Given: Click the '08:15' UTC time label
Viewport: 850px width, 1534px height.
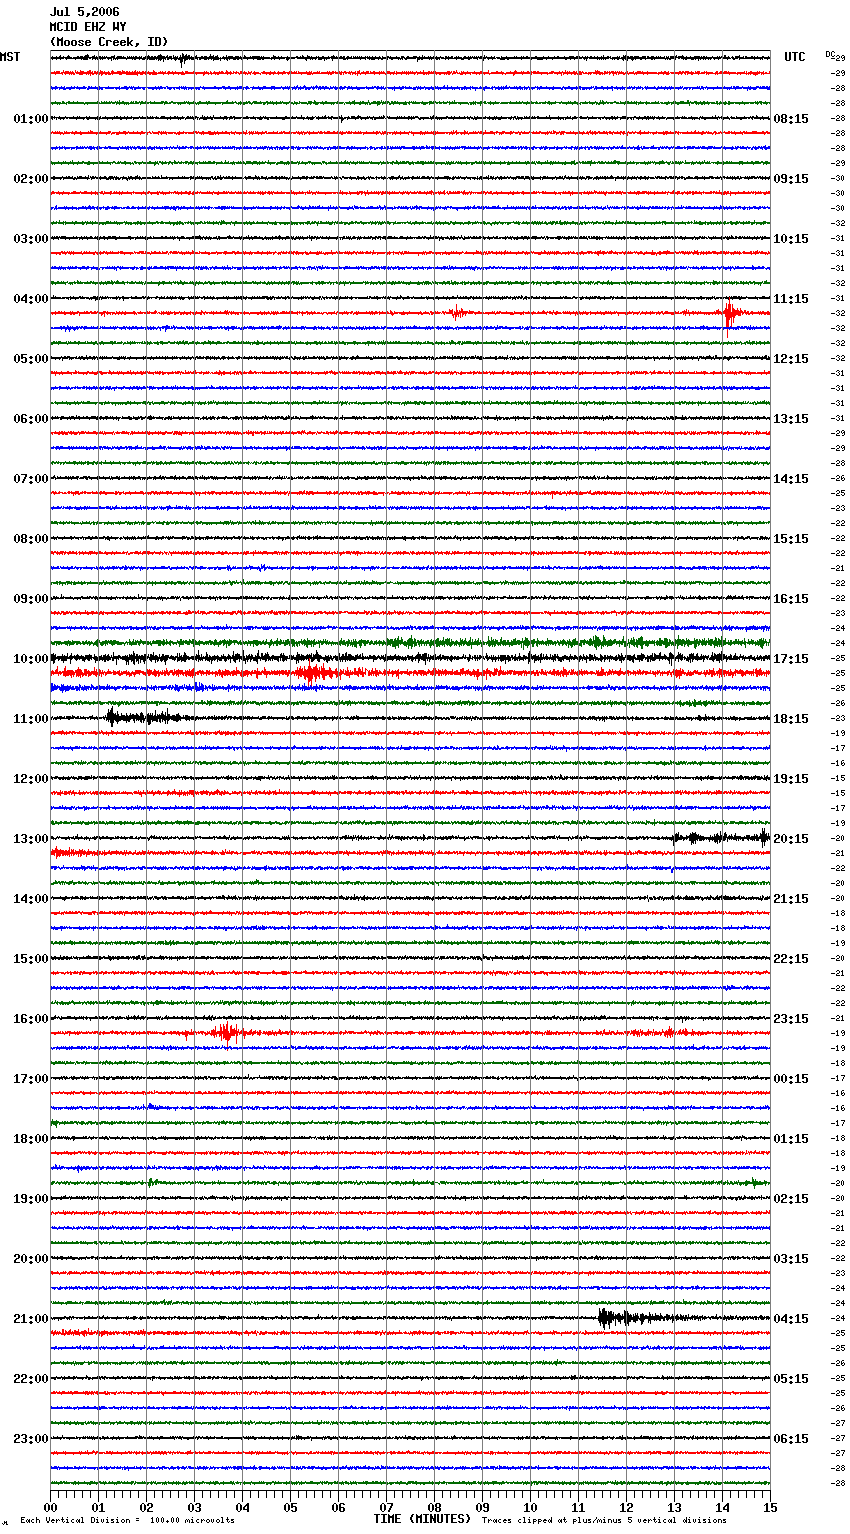Looking at the screenshot, I should 791,119.
